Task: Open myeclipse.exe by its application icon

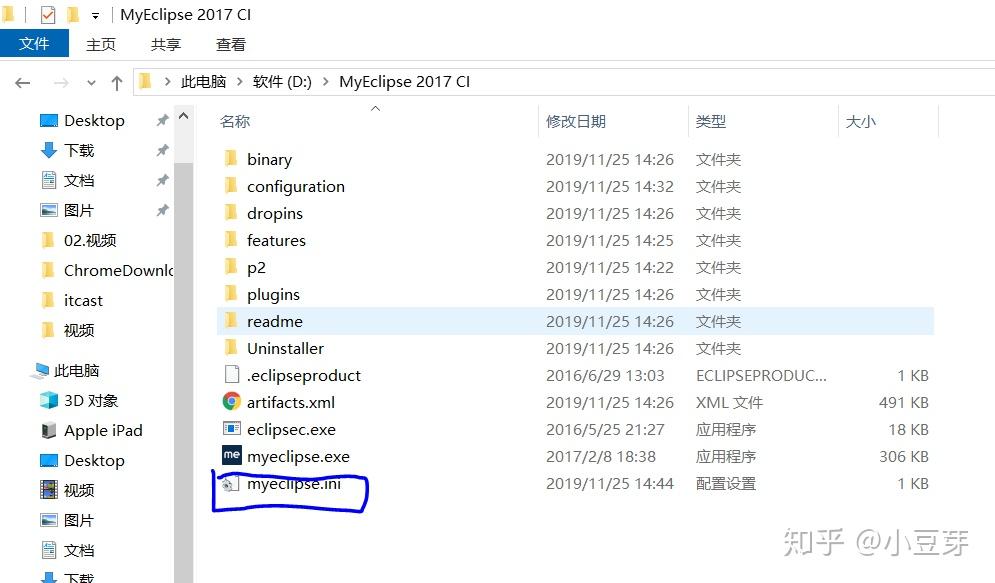Action: 231,456
